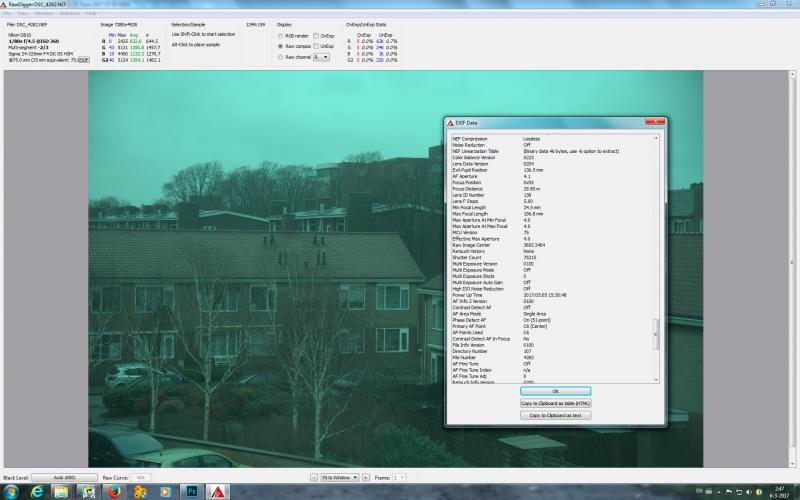The image size is (800, 500).
Task: Click the system tray clock
Action: [780, 492]
